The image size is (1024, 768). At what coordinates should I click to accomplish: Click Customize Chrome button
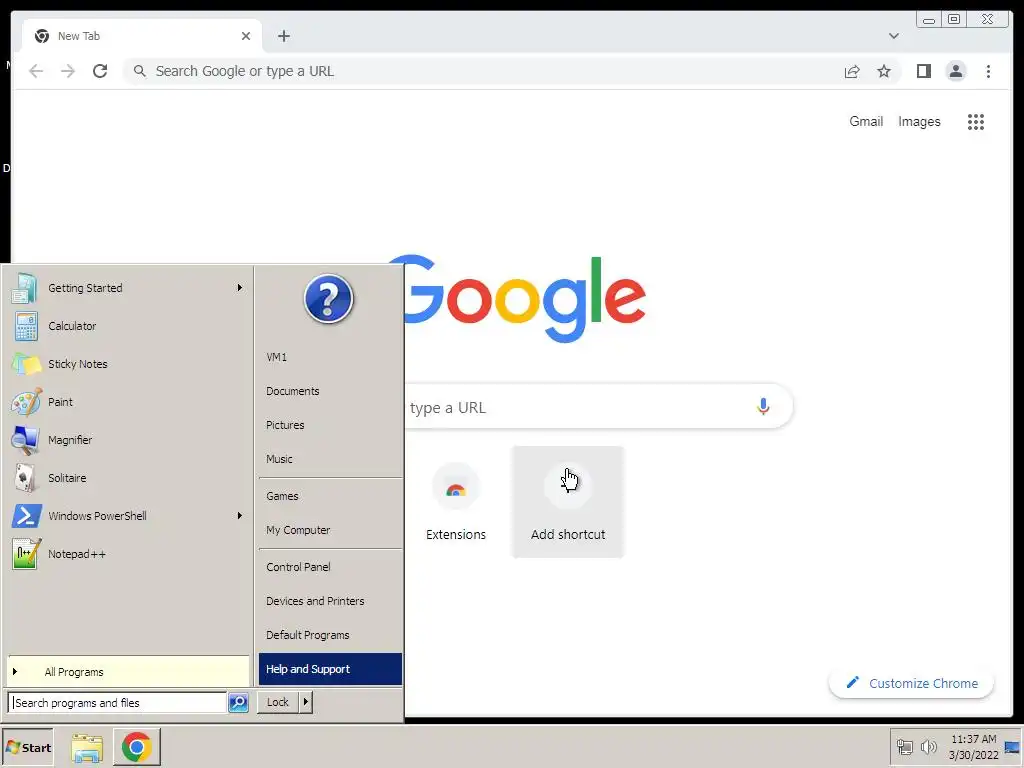pos(912,684)
